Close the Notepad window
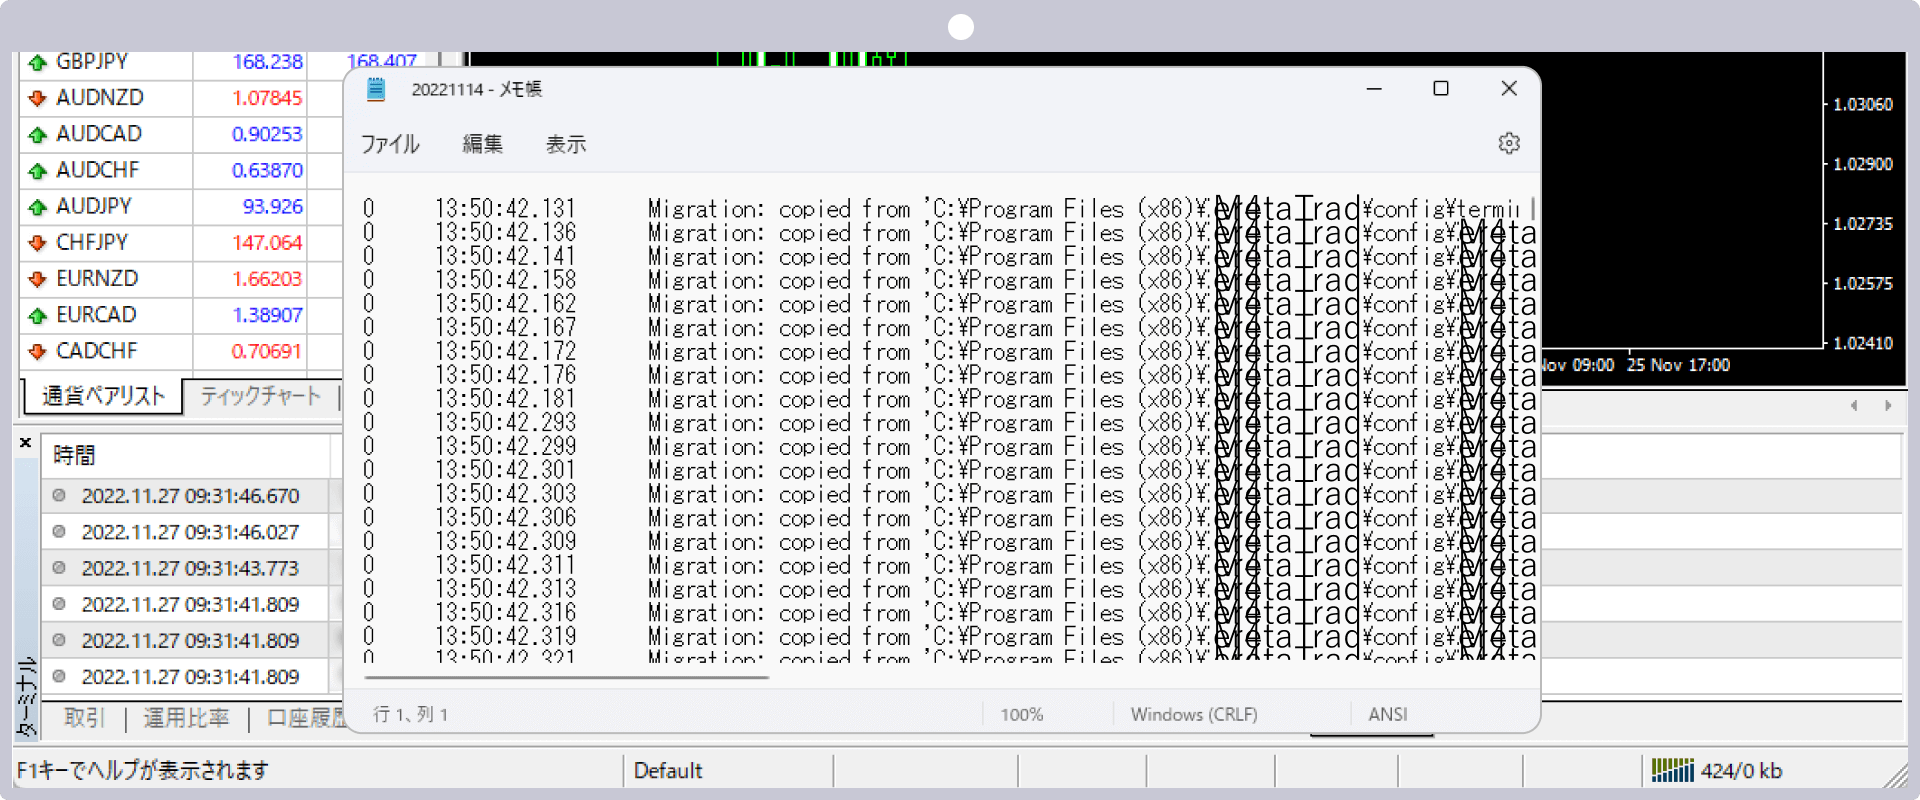The width and height of the screenshot is (1920, 800). pyautogui.click(x=1509, y=89)
